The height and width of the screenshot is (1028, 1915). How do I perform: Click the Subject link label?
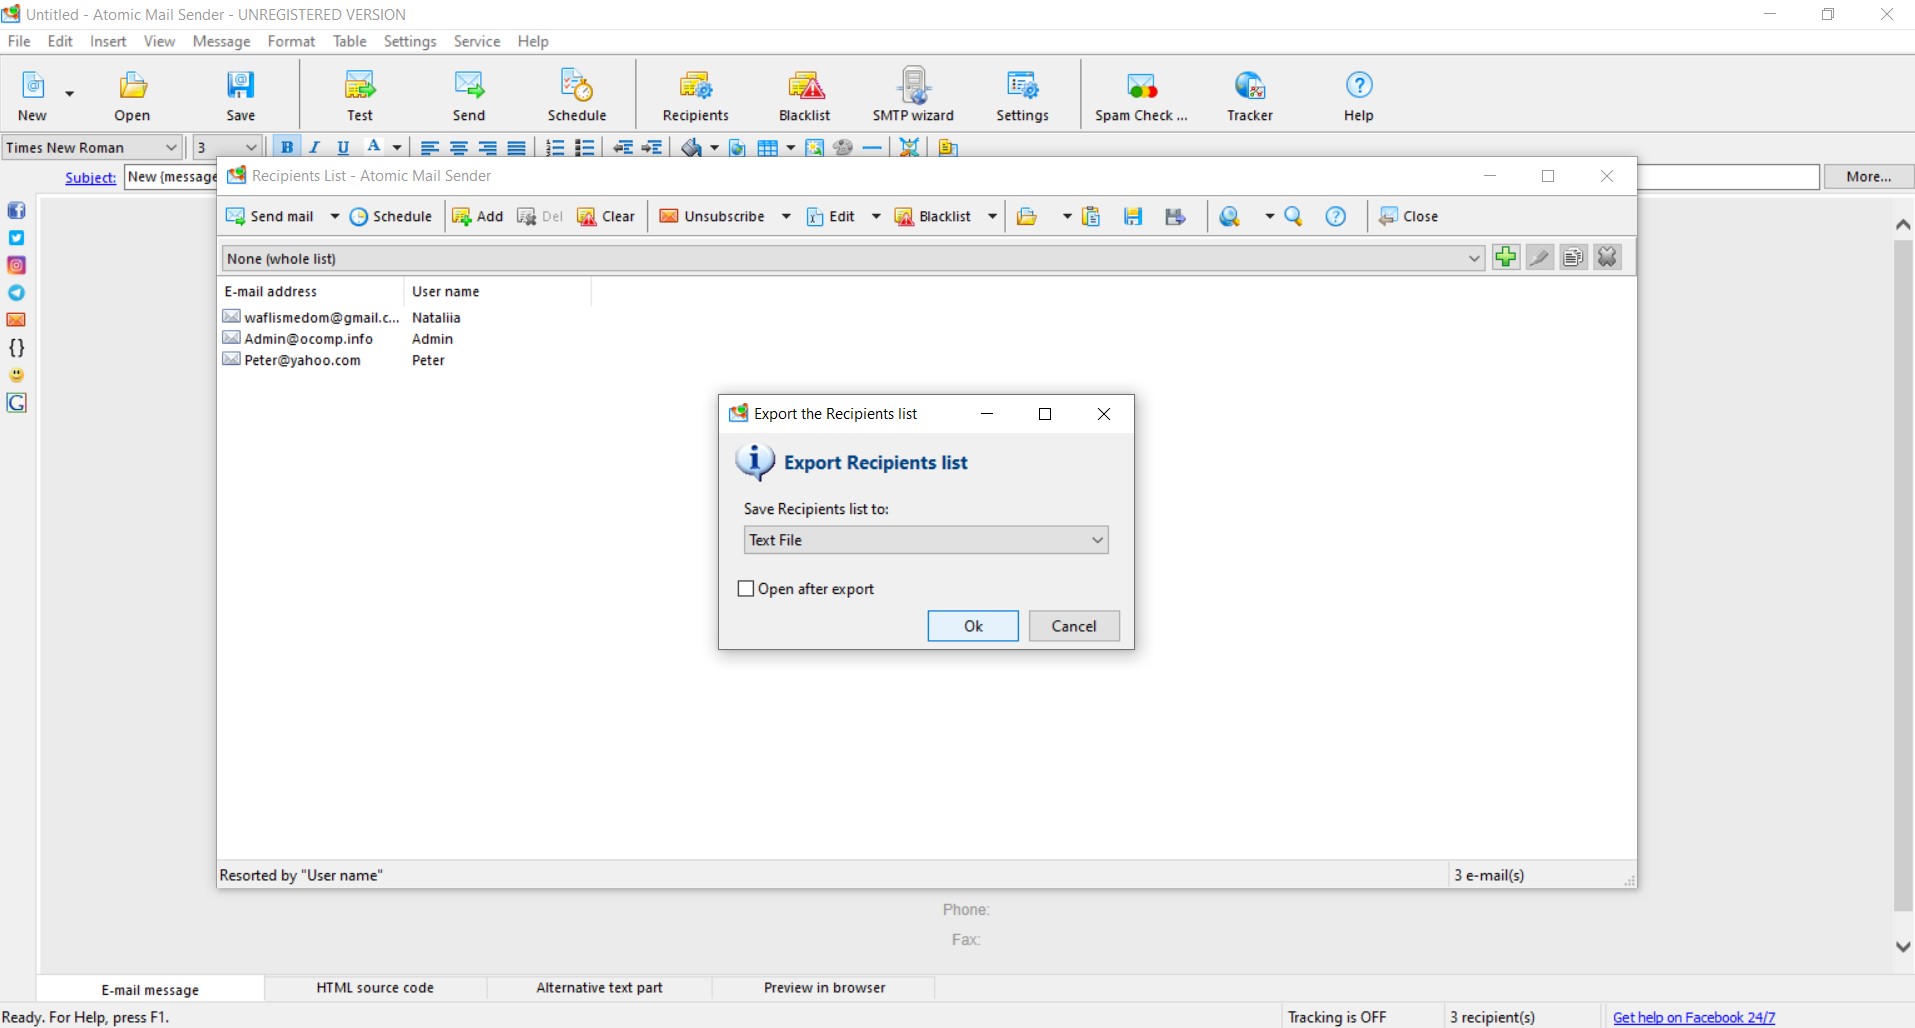(x=91, y=177)
